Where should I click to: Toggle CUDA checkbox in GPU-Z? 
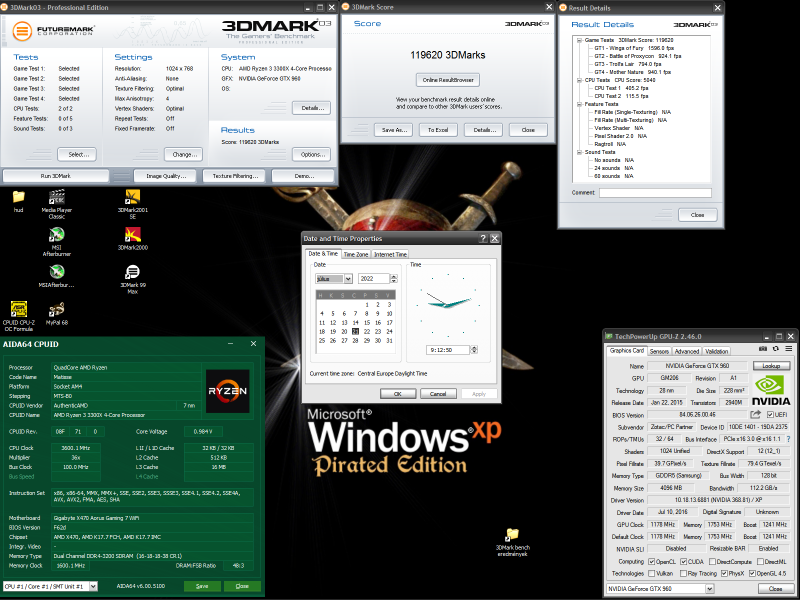[x=684, y=562]
